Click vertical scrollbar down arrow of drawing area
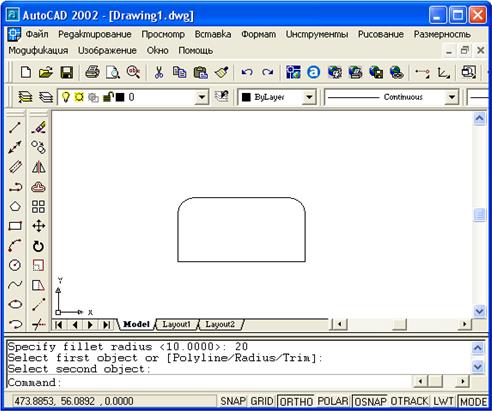The width and height of the screenshot is (492, 411). click(479, 311)
